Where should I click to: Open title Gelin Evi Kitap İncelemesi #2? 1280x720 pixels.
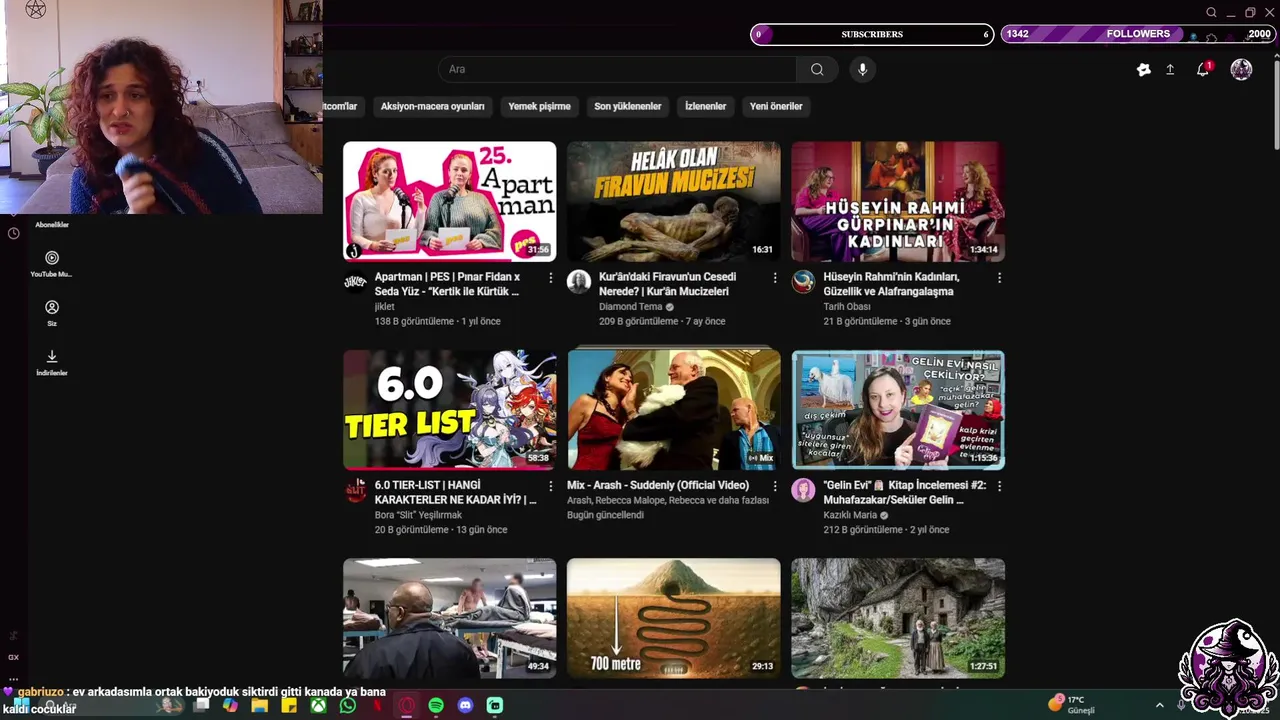904,492
